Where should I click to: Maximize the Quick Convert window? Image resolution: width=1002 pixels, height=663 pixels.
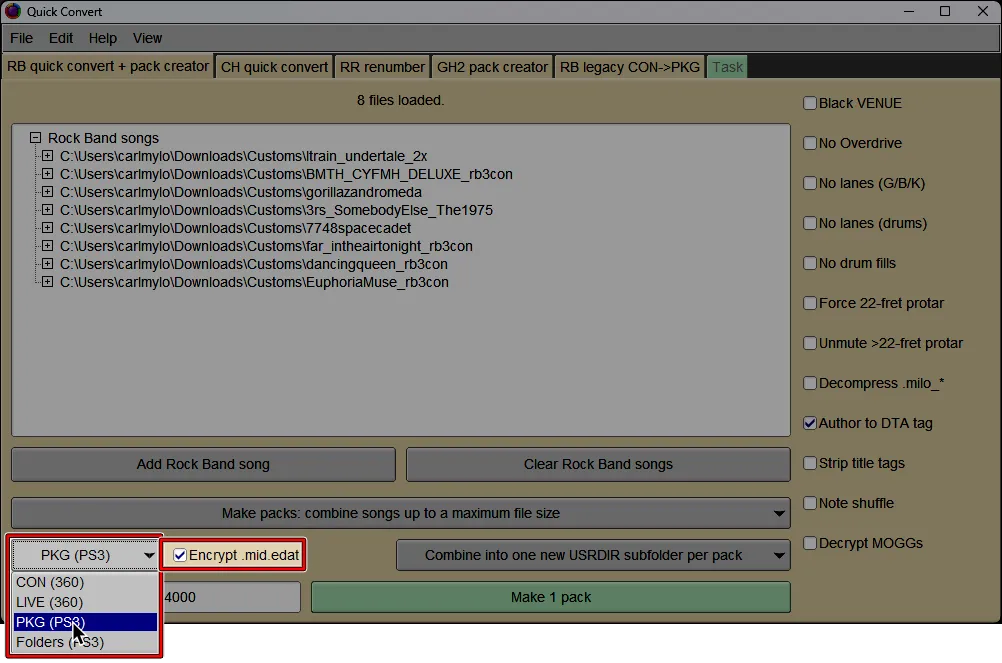click(x=945, y=11)
